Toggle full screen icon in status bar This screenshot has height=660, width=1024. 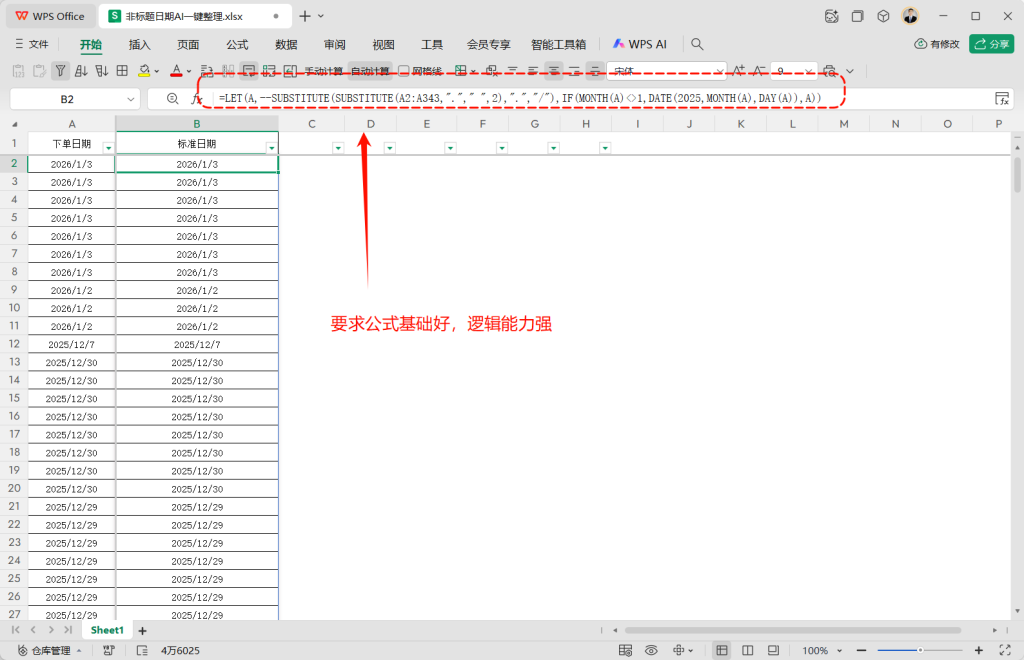1005,650
